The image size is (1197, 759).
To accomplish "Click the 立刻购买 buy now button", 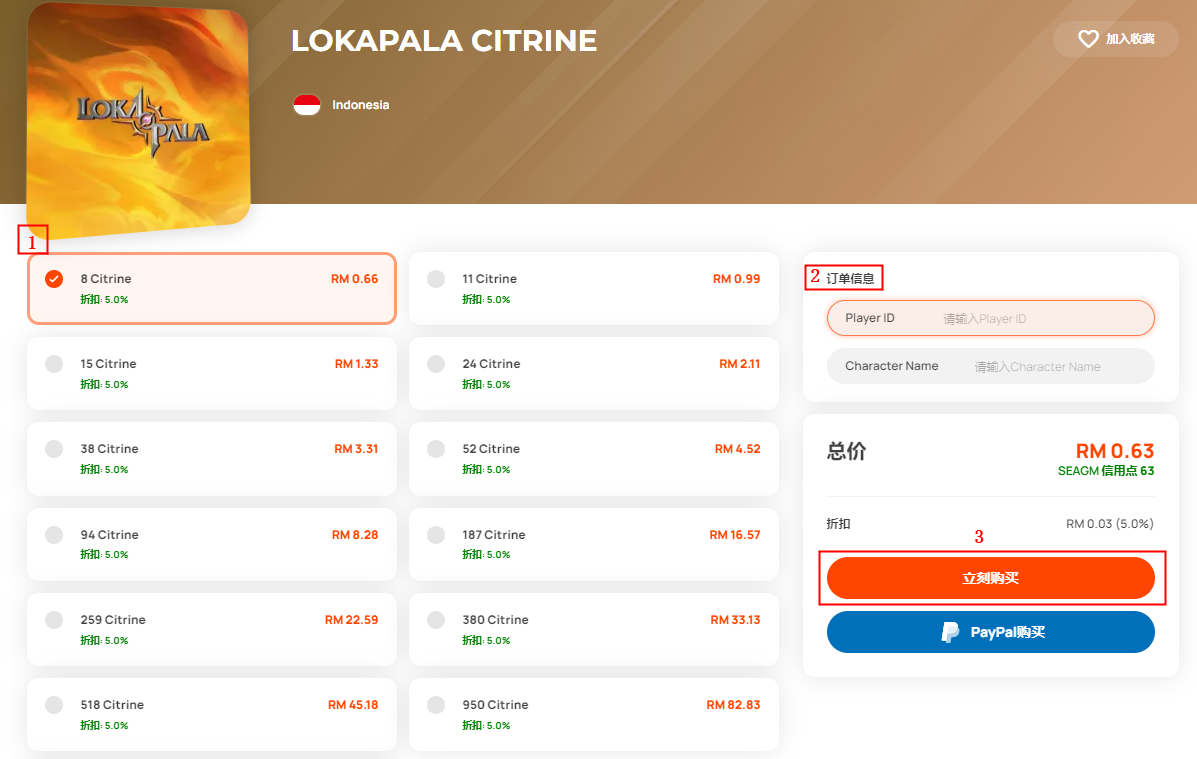I will pos(990,578).
